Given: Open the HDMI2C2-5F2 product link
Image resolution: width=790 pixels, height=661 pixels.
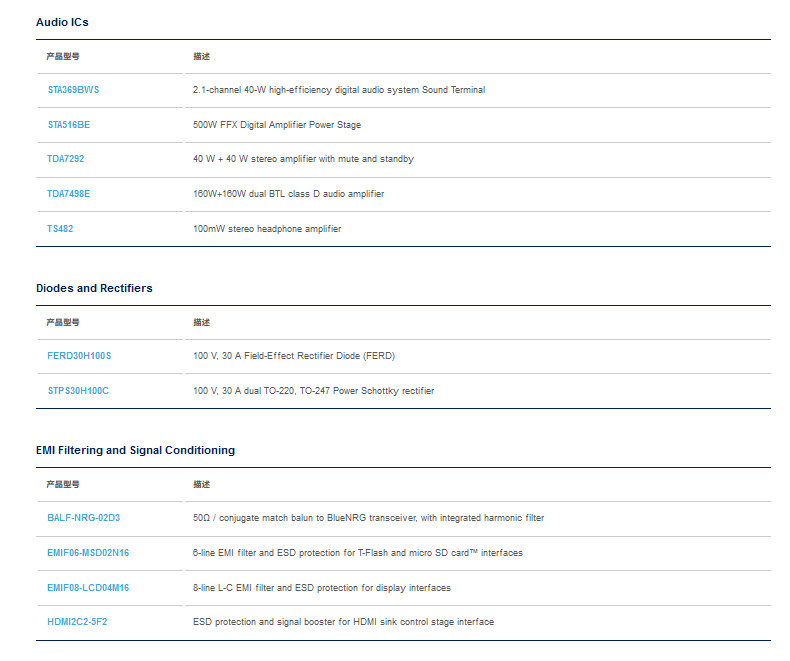Looking at the screenshot, I should [x=77, y=622].
